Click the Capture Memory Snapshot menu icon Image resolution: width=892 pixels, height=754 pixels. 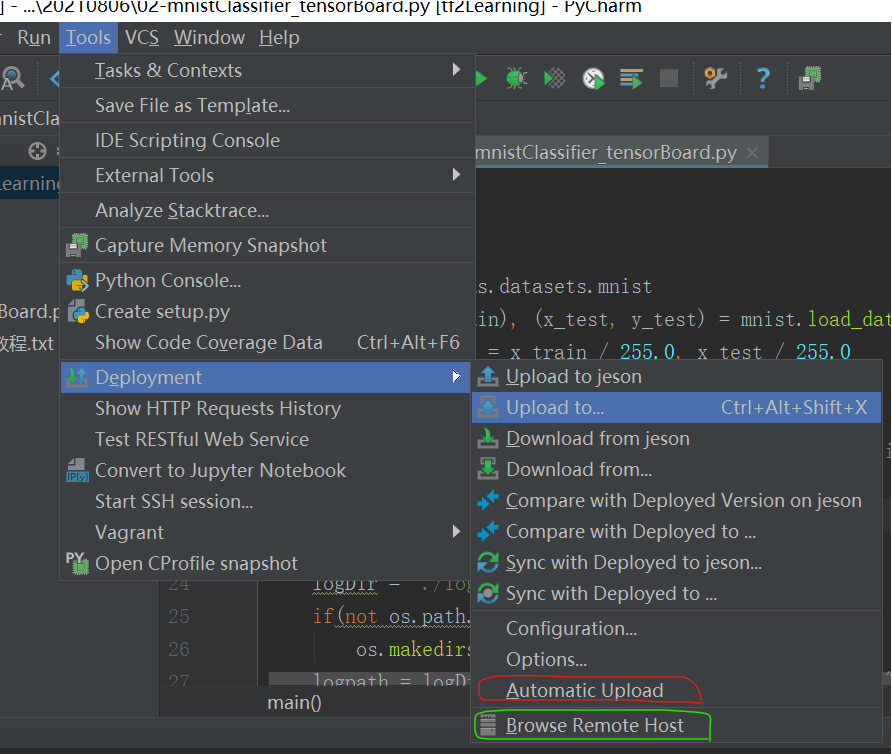click(77, 245)
